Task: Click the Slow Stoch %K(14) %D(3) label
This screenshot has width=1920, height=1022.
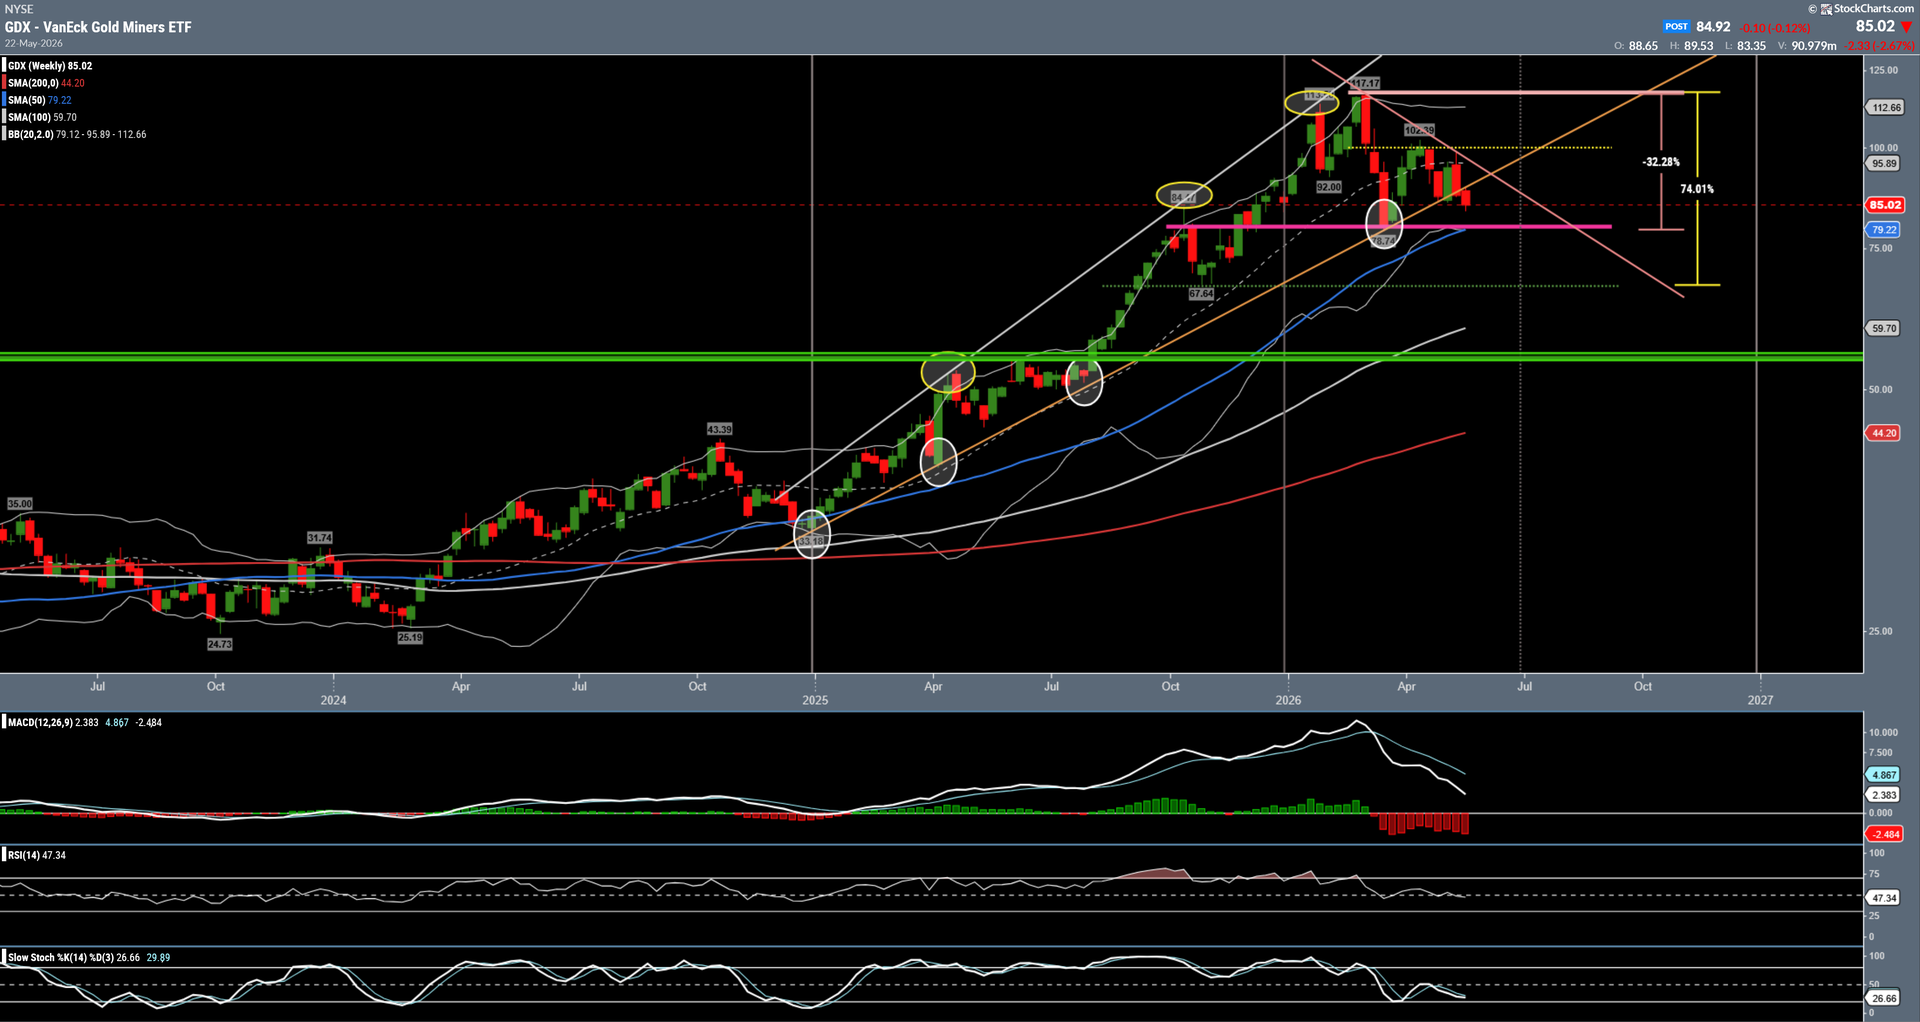Action: tap(60, 957)
